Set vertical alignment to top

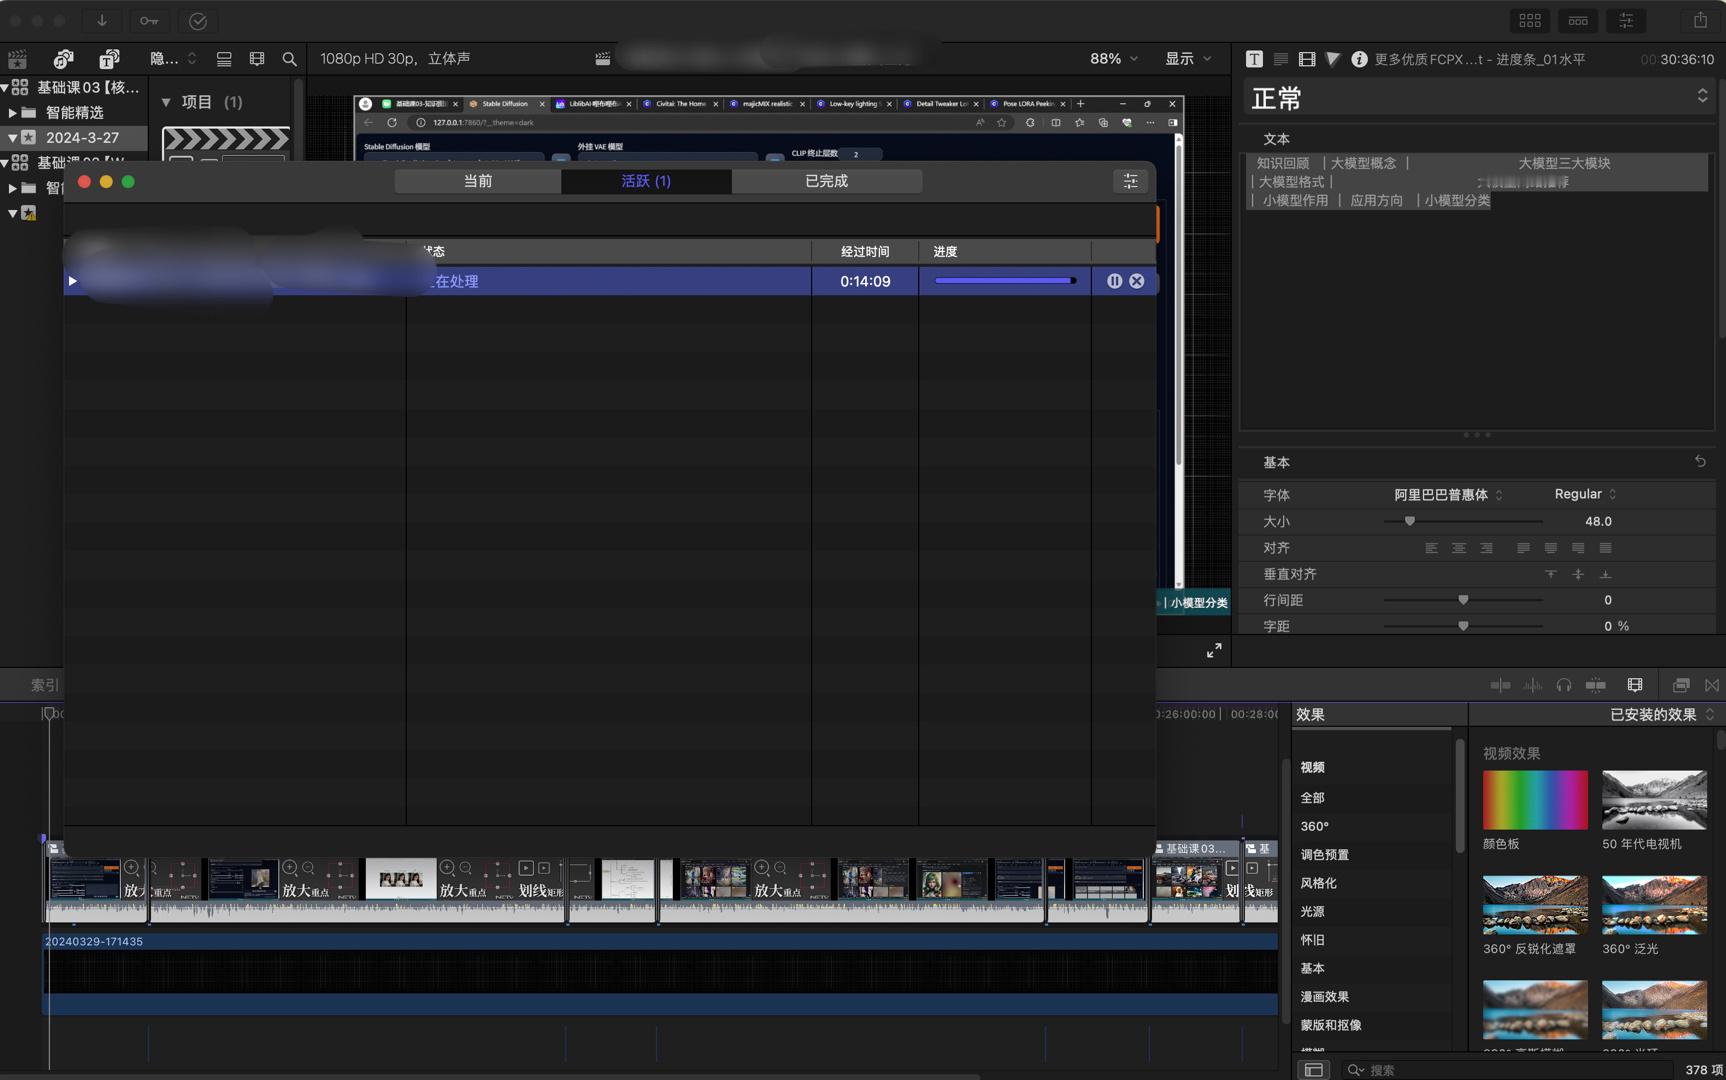[x=1551, y=574]
